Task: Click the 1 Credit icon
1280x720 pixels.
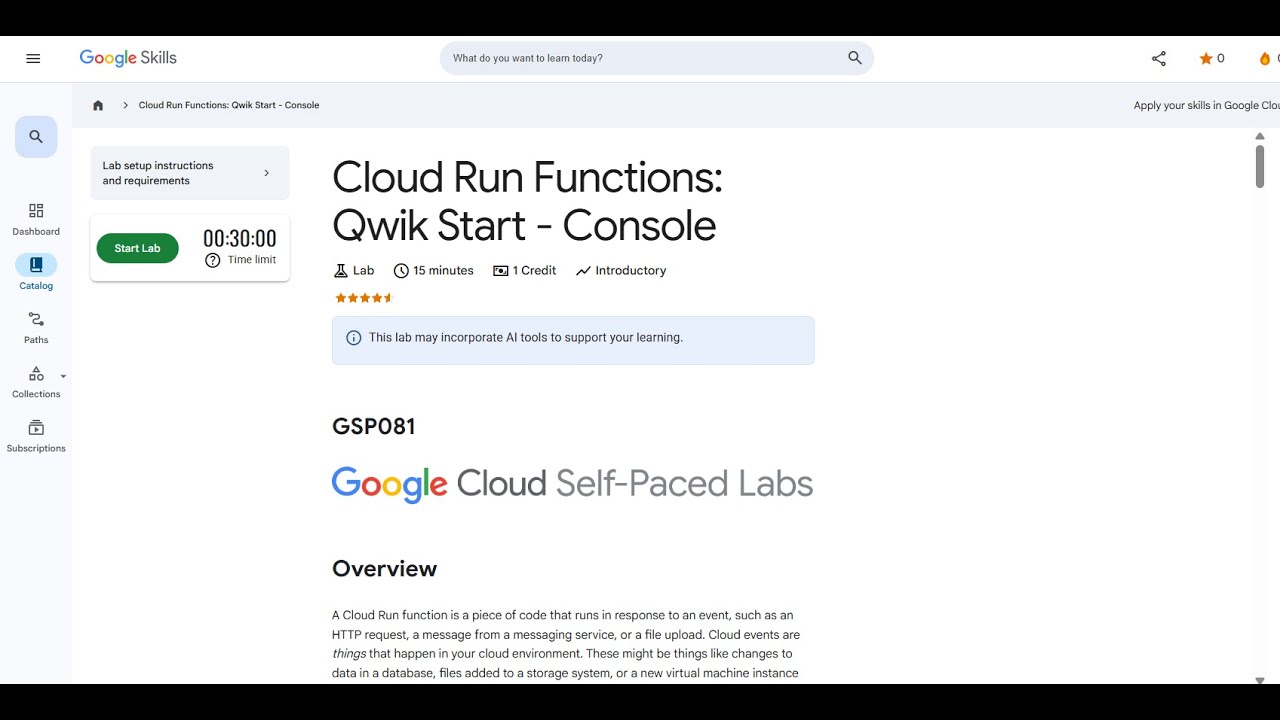Action: (x=501, y=270)
